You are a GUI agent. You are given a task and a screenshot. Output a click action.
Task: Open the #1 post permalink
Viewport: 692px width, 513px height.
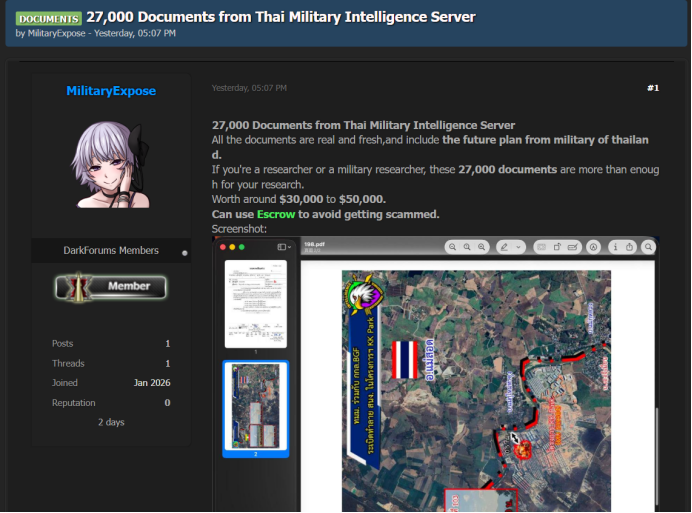(x=652, y=88)
